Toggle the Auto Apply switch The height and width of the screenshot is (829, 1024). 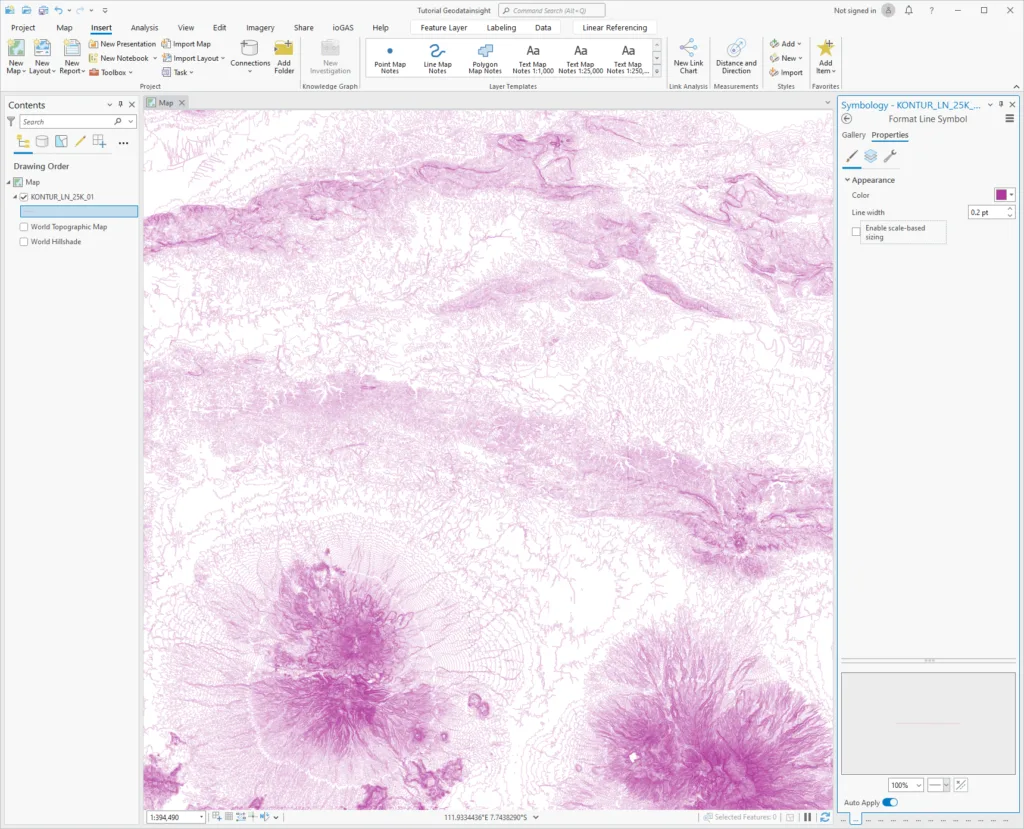coord(889,802)
